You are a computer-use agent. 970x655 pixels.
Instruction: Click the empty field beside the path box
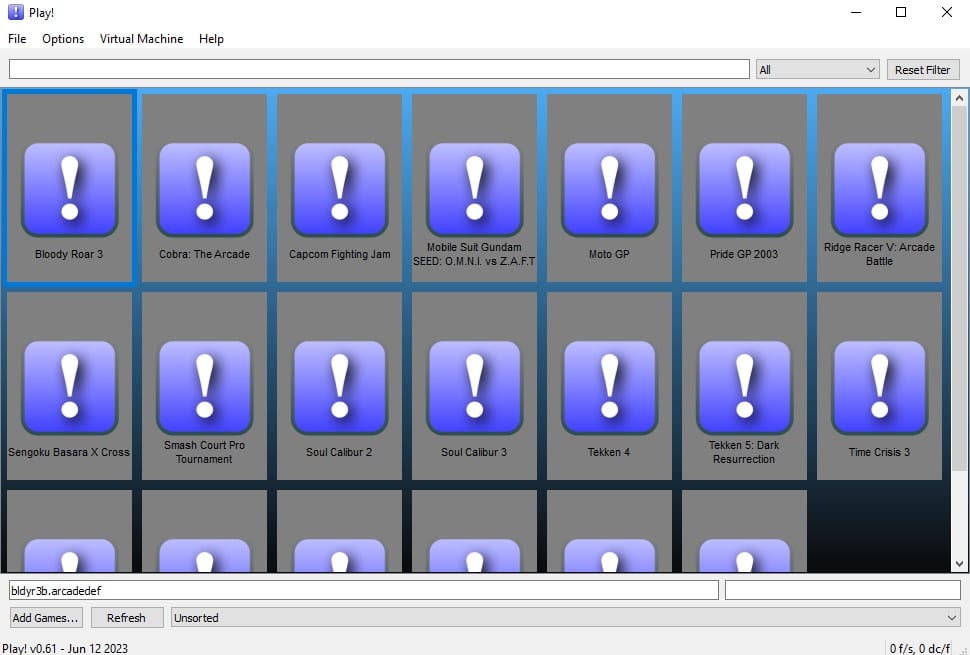[843, 590]
